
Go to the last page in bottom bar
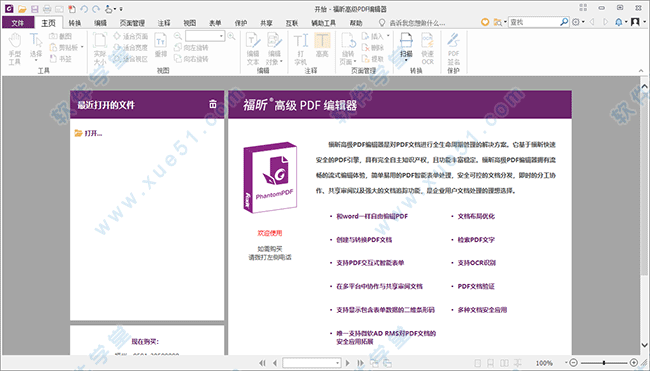click(360, 363)
